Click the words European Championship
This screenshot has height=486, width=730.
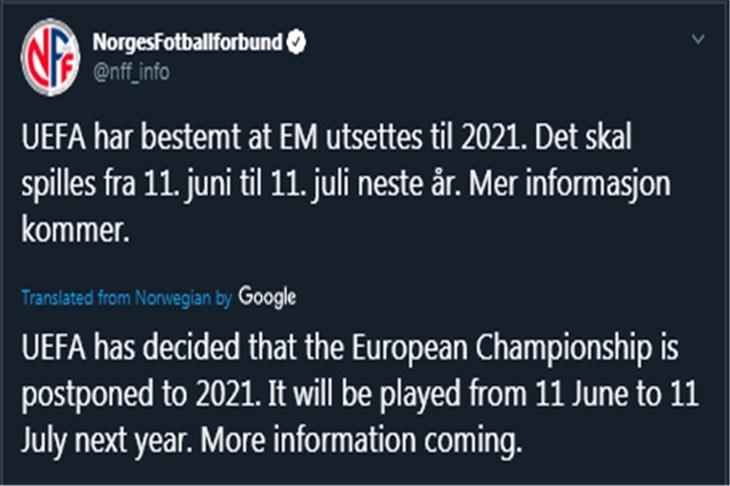point(501,349)
